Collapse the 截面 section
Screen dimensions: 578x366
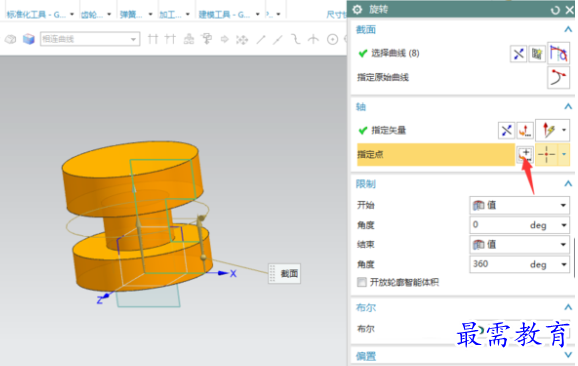point(568,29)
